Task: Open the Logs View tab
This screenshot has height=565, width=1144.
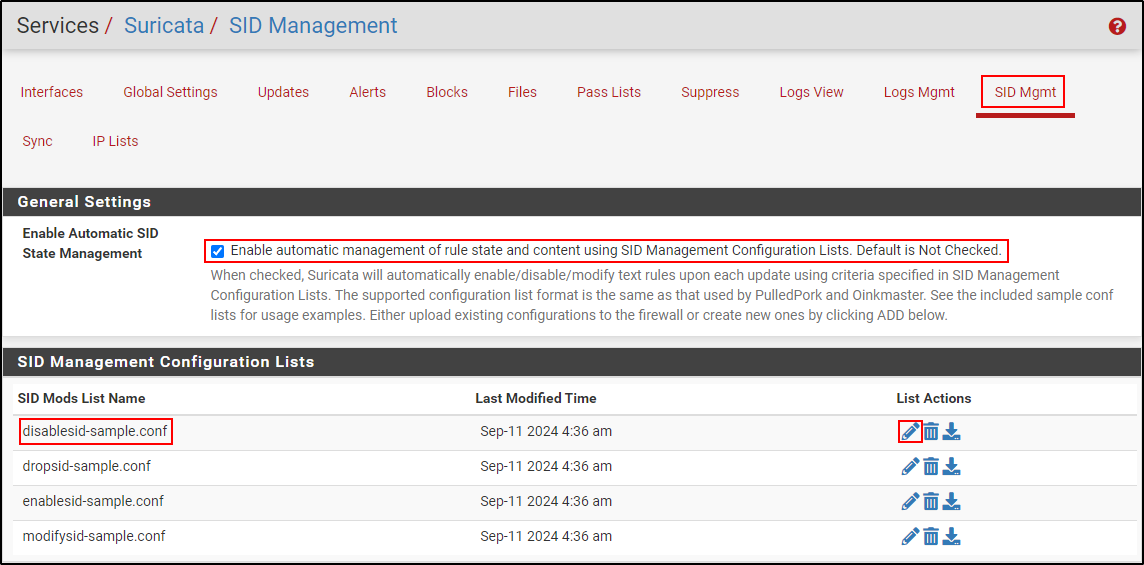Action: coord(811,93)
